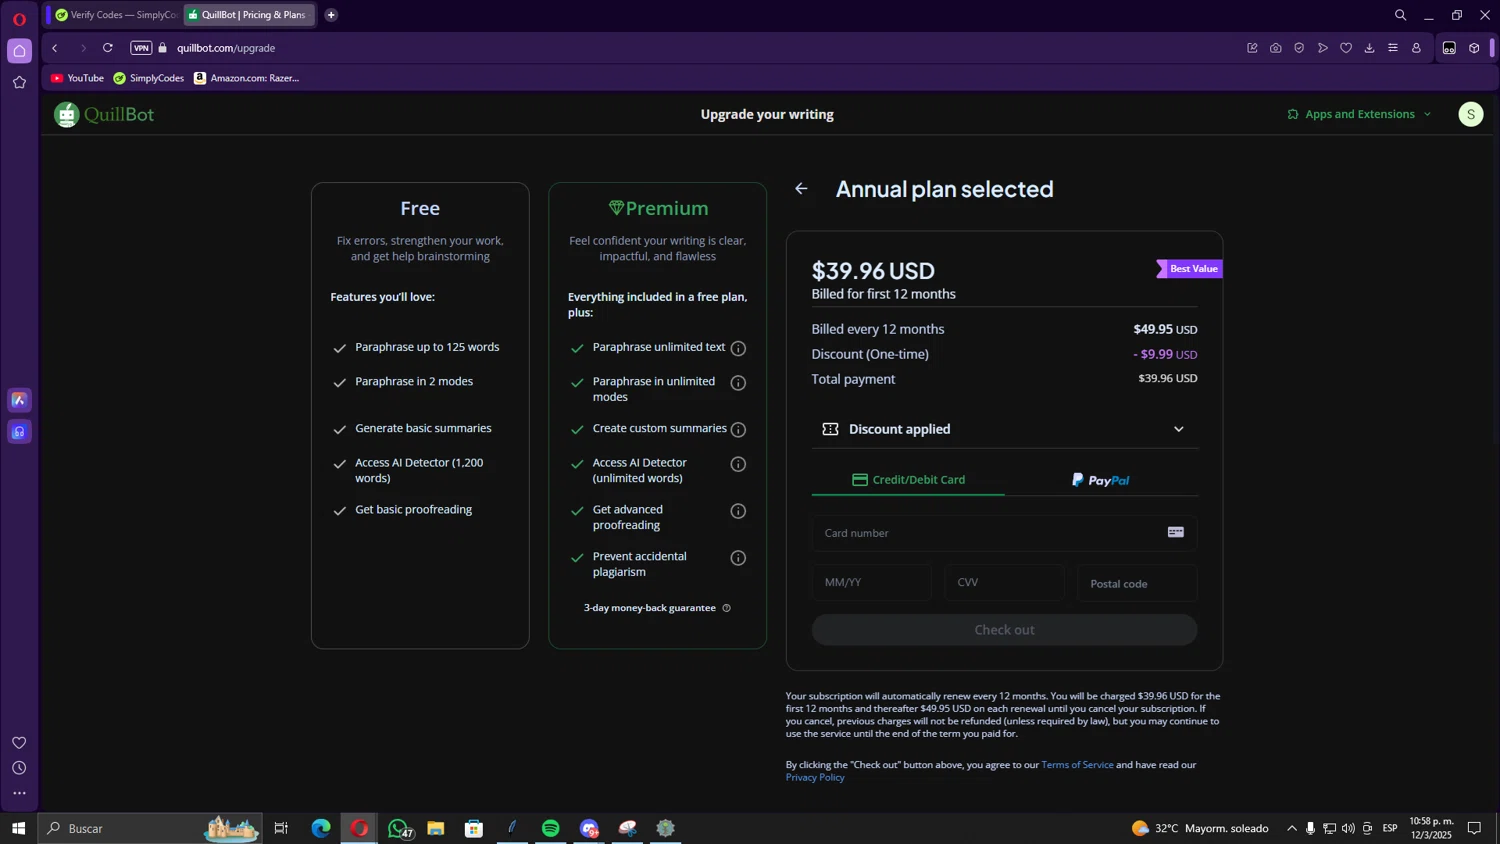Open the downloads icon in the toolbar
Image resolution: width=1500 pixels, height=844 pixels.
1369,48
